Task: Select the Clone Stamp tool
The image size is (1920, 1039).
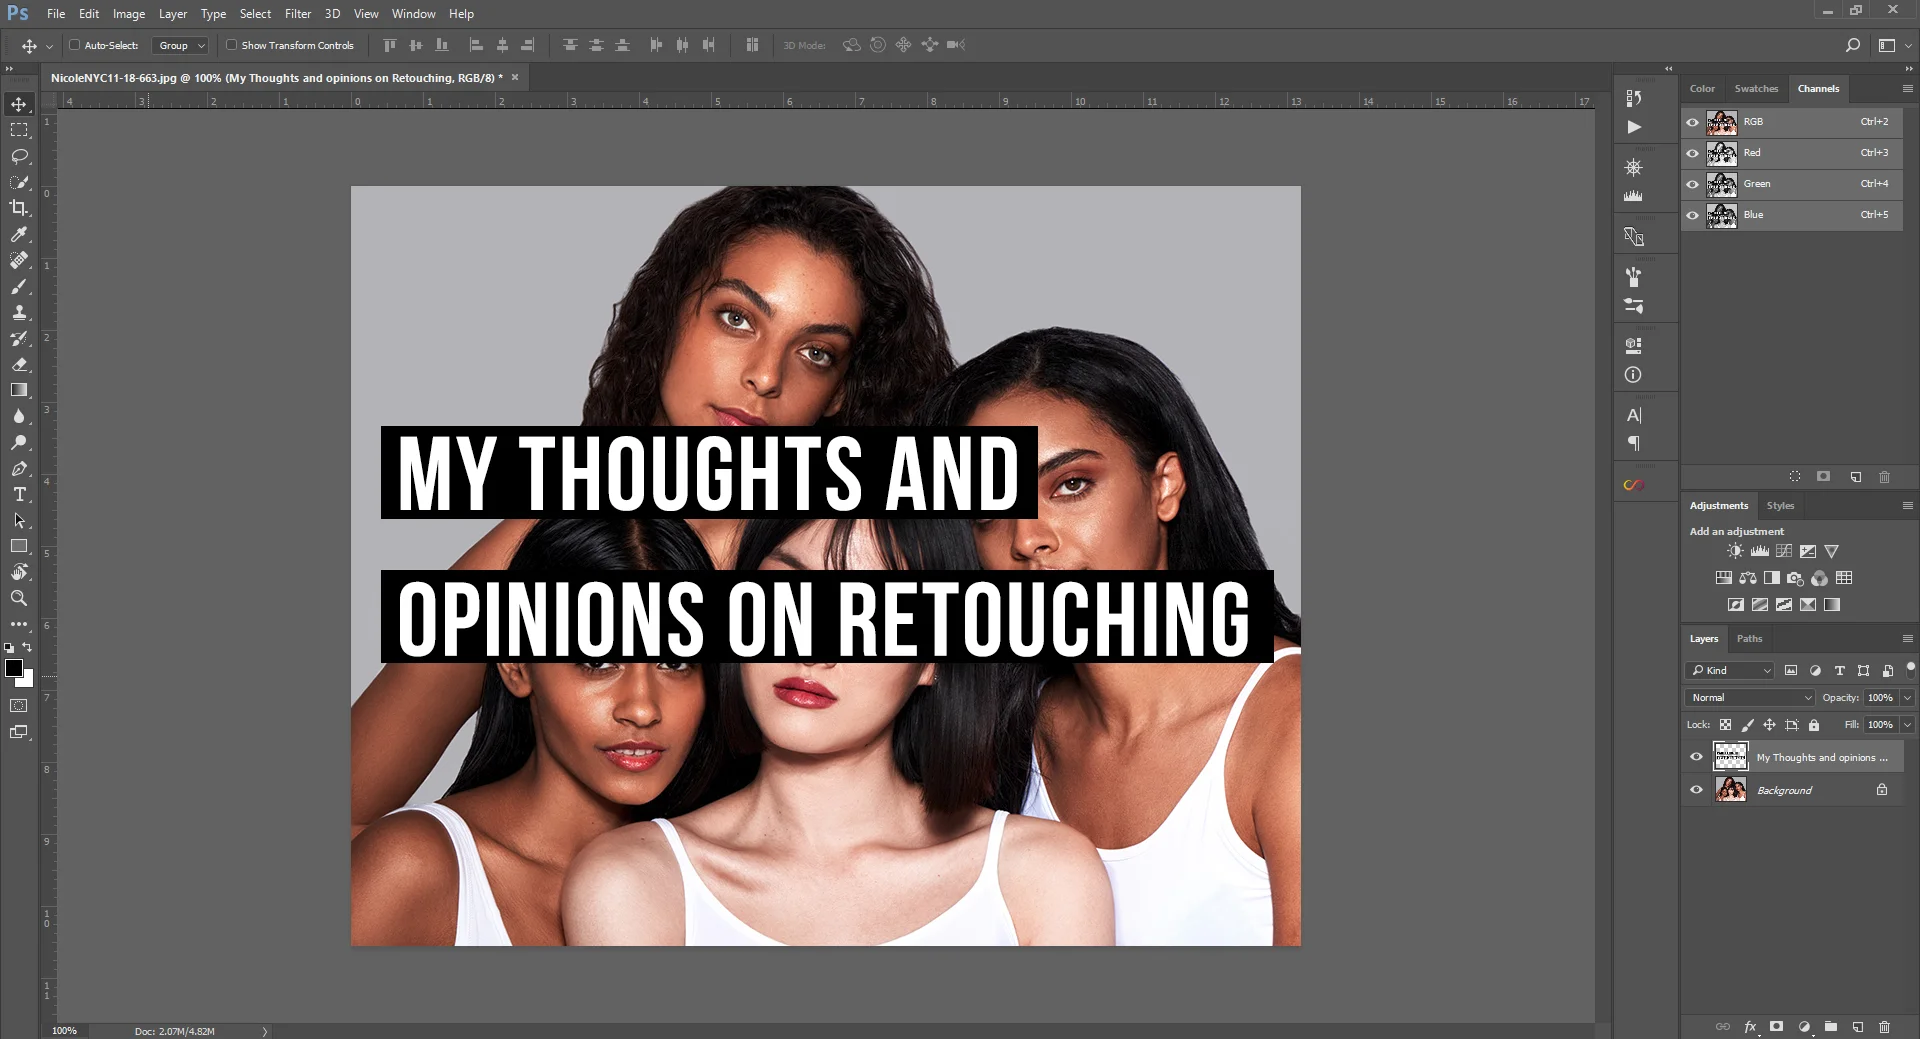Action: point(19,312)
